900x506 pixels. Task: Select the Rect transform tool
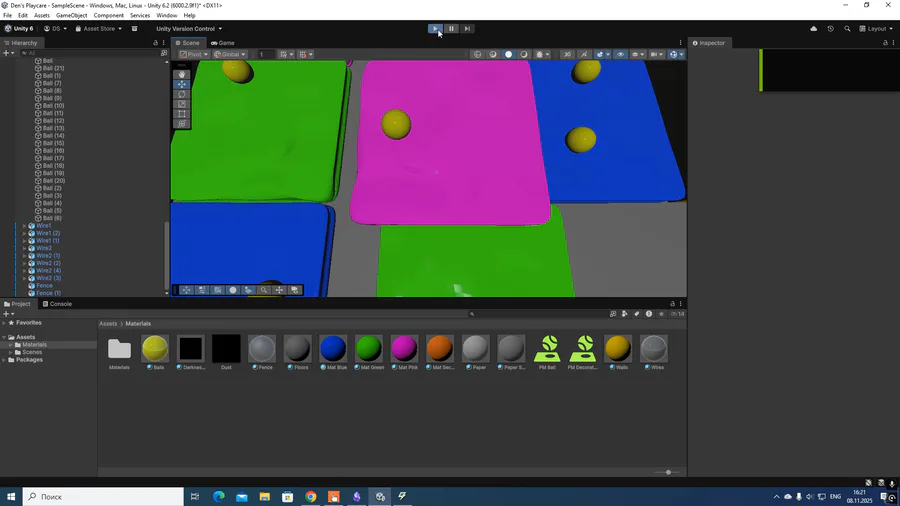(182, 114)
